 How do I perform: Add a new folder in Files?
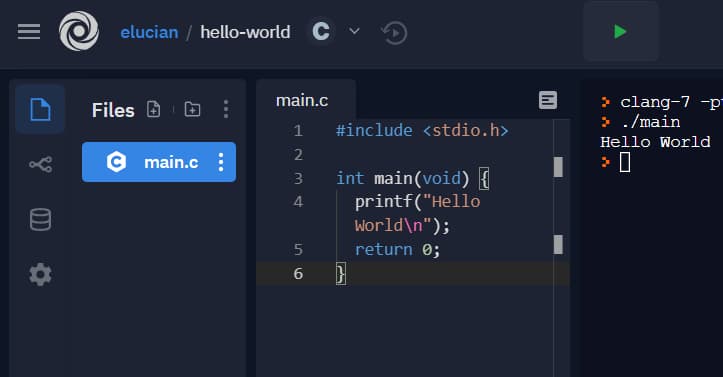click(x=192, y=109)
